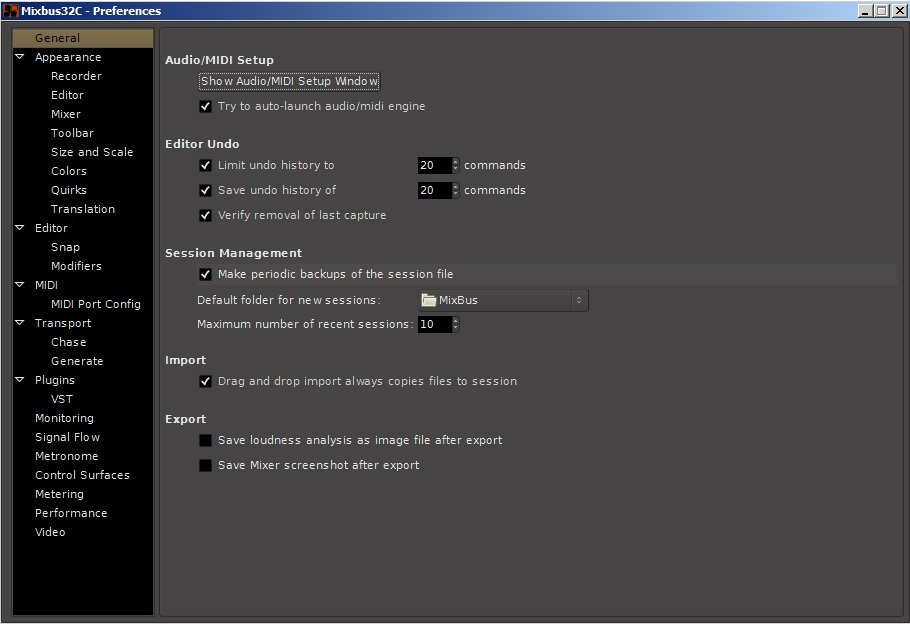
Task: Enable Save Mixer screenshot after export
Action: pos(205,466)
